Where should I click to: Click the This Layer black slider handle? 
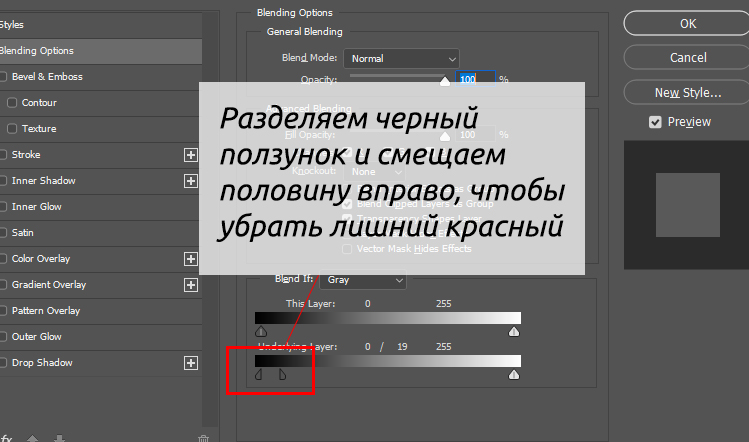click(261, 332)
